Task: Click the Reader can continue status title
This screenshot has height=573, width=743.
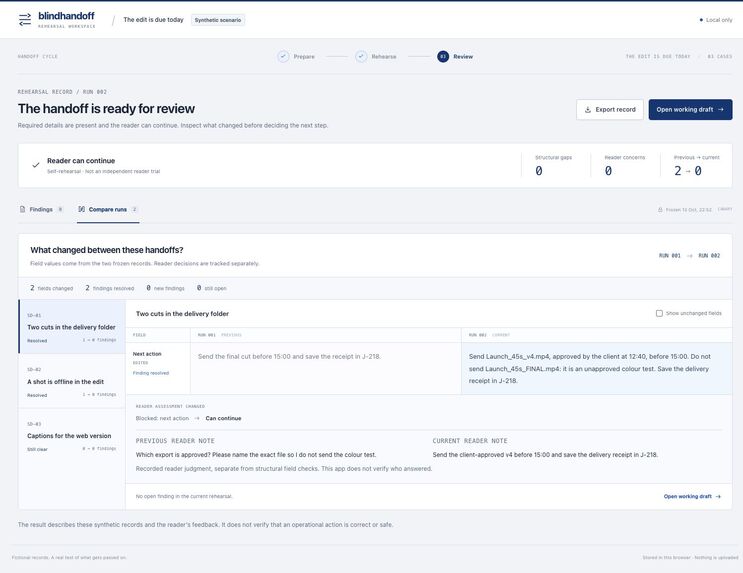Action: coord(81,161)
